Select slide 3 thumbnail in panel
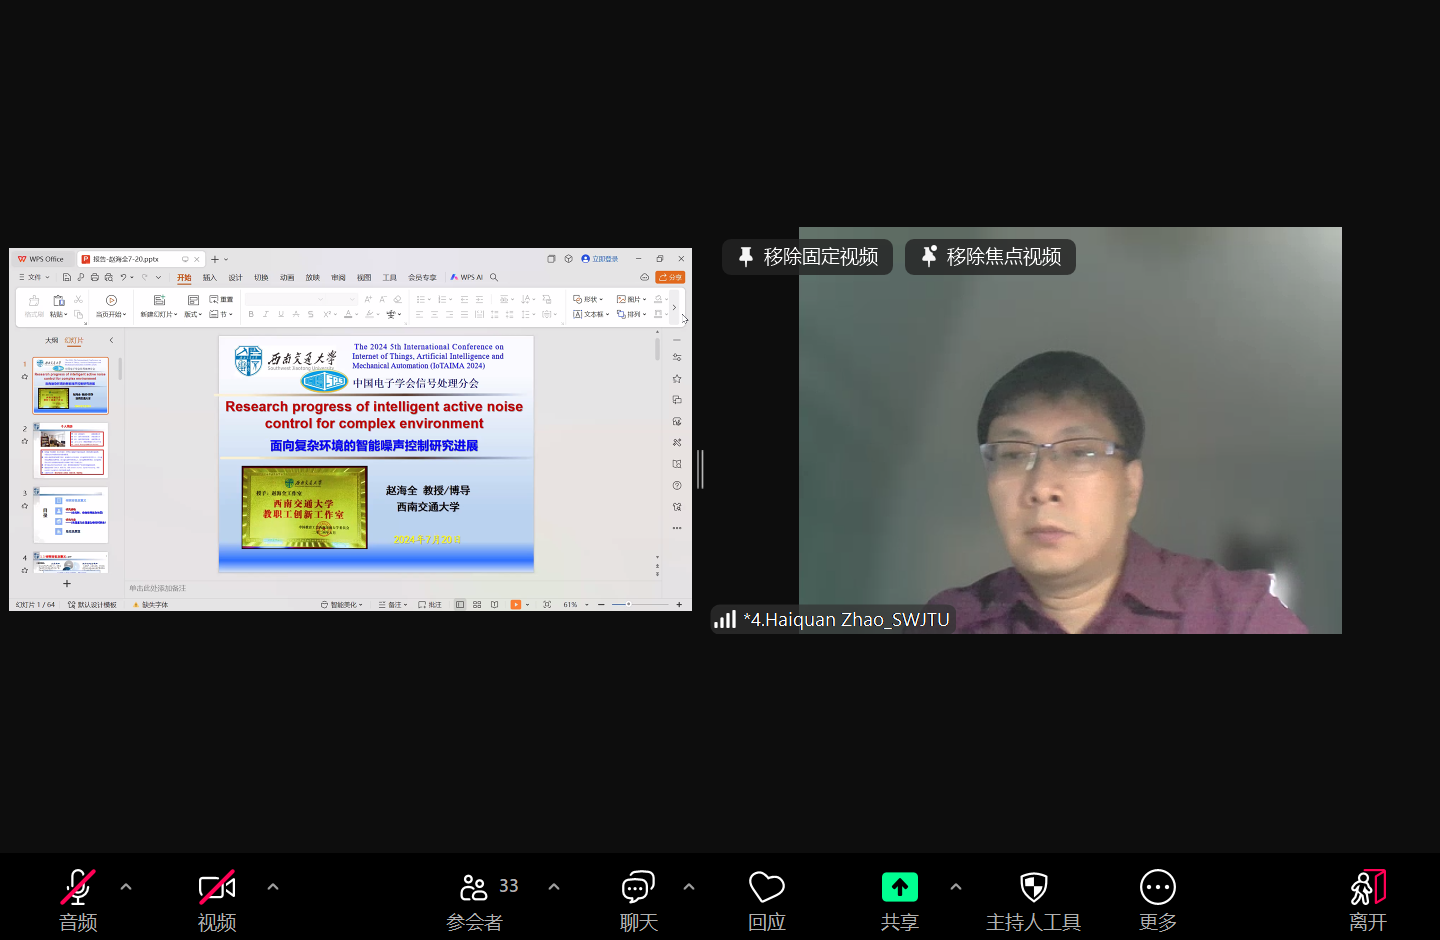 [x=72, y=514]
